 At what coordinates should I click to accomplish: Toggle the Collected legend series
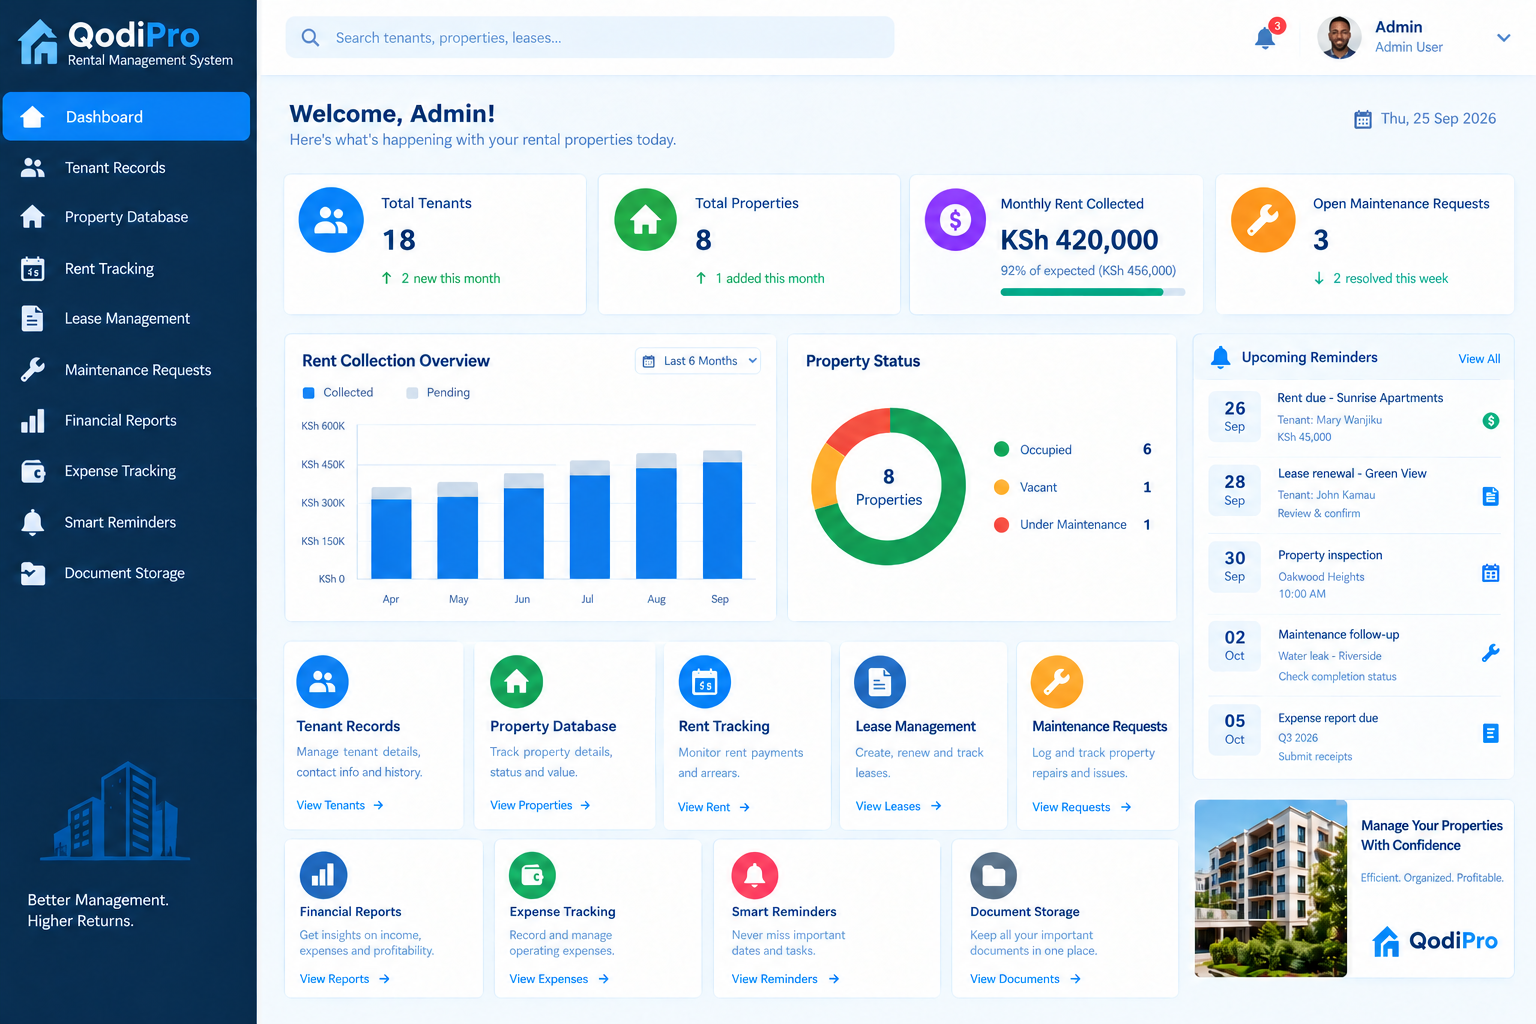[338, 393]
